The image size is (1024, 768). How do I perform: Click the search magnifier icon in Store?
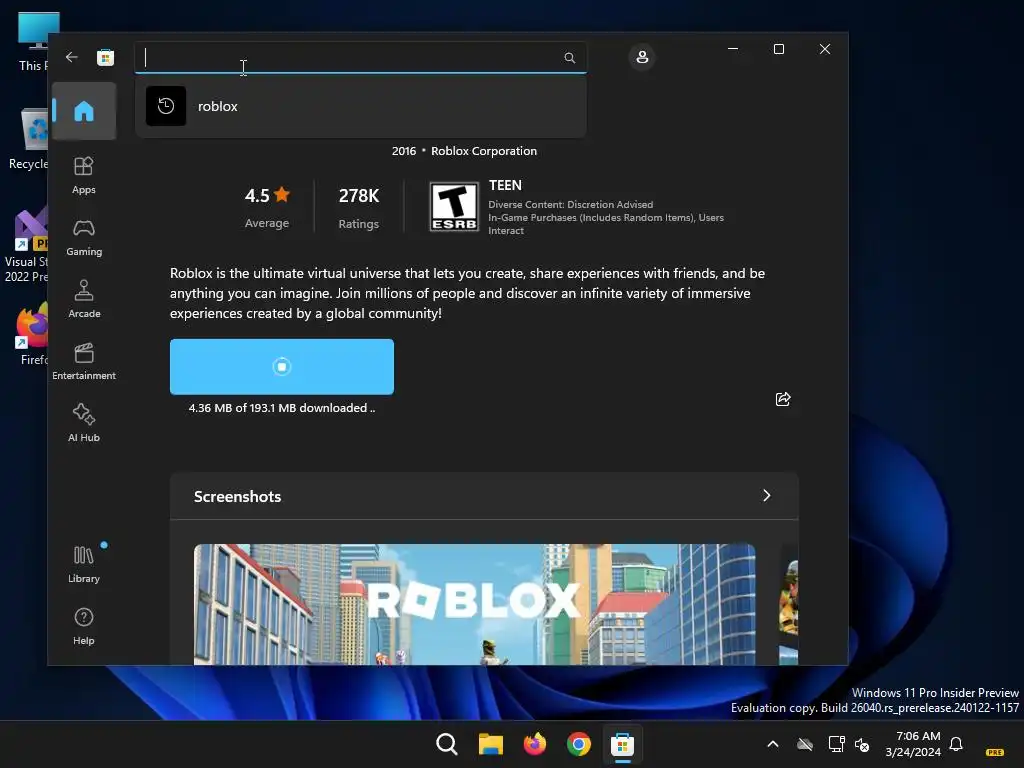pyautogui.click(x=569, y=58)
